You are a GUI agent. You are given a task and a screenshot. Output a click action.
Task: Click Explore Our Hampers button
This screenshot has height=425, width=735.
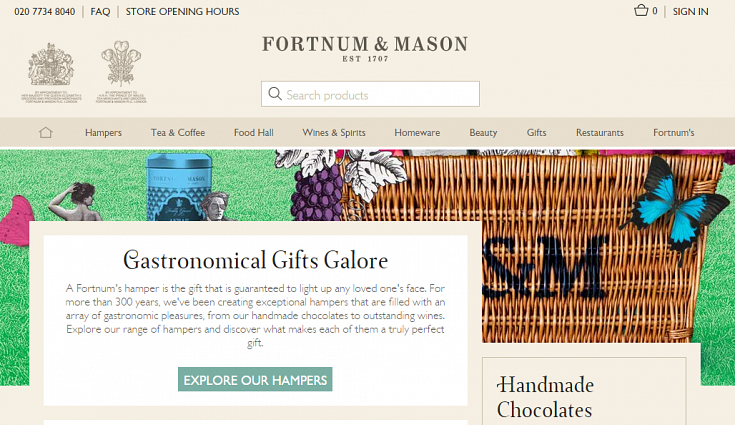point(255,380)
